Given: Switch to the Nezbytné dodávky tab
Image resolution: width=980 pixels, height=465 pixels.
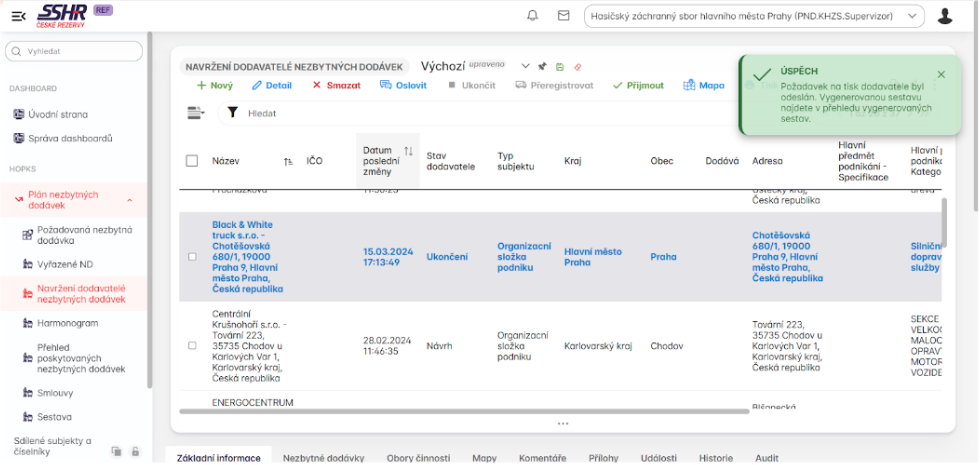Looking at the screenshot, I should (x=323, y=457).
